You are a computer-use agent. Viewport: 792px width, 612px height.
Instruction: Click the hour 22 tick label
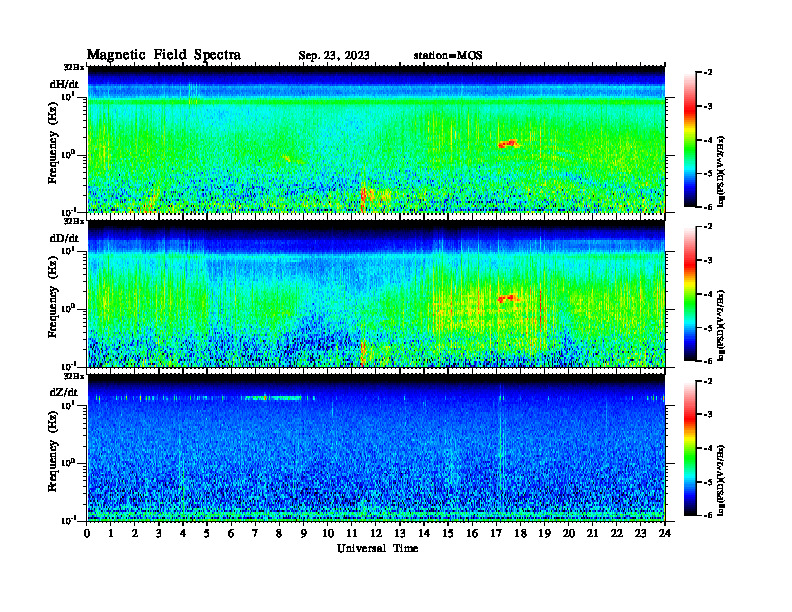coord(617,533)
